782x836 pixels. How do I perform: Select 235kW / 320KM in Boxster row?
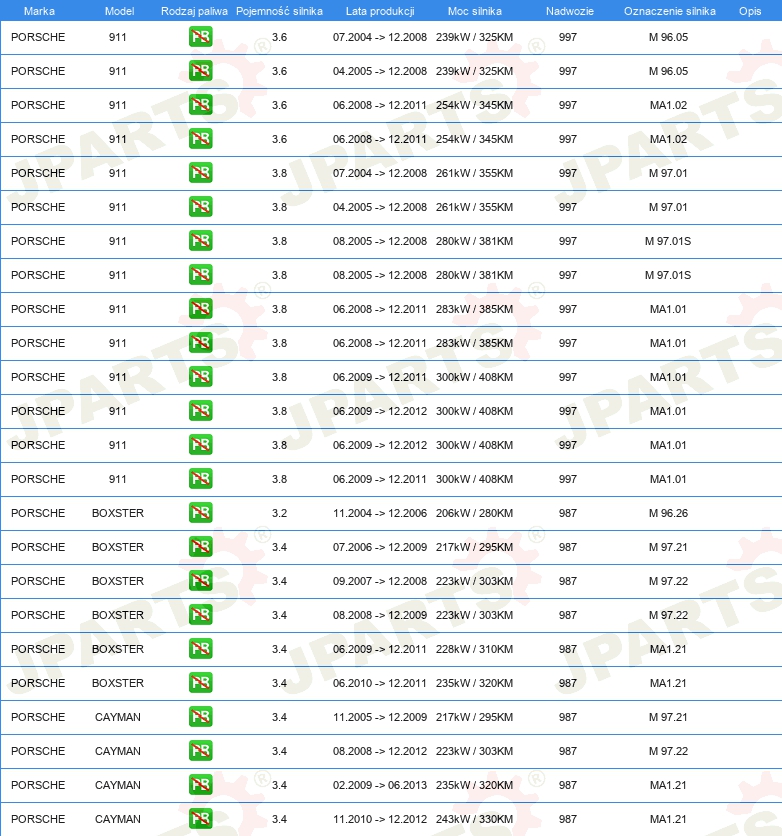tap(474, 683)
